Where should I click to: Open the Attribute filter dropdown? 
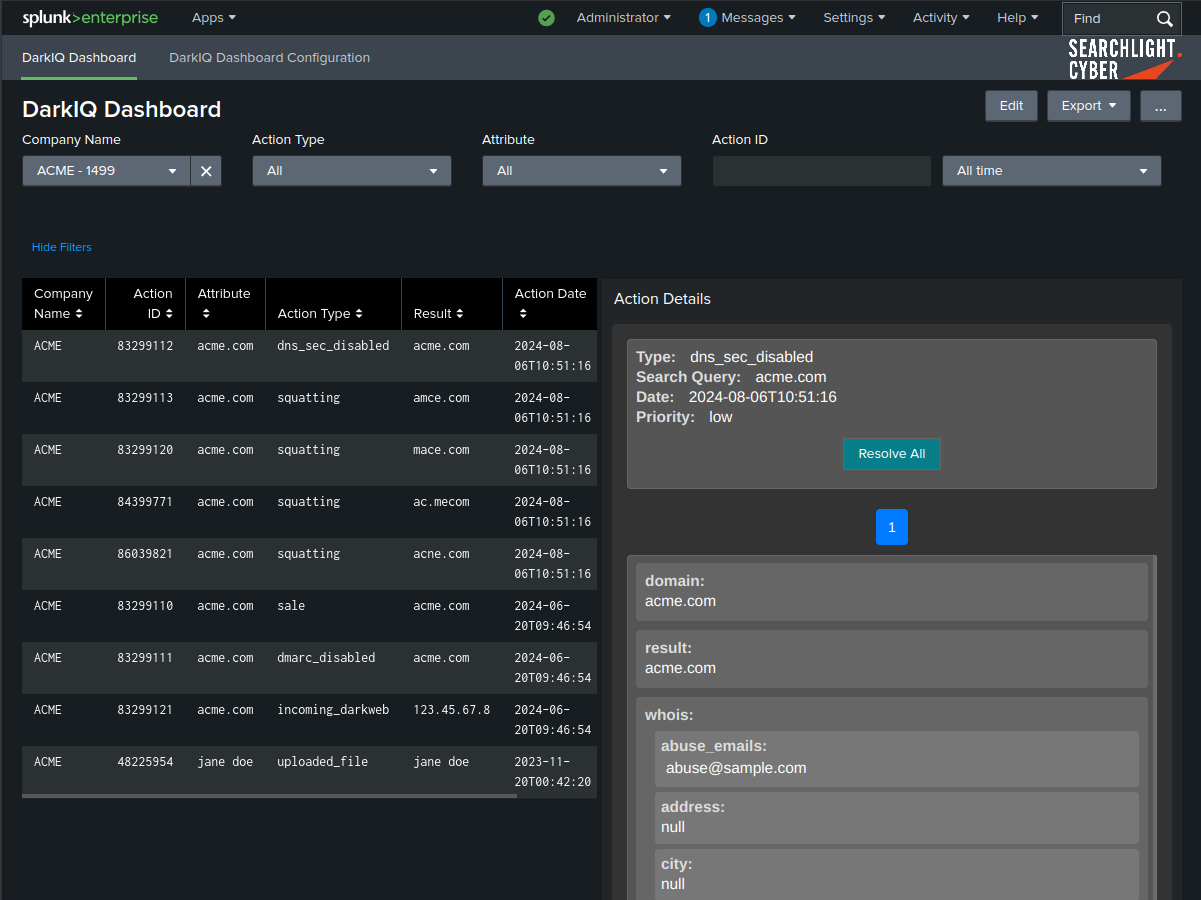tap(581, 171)
